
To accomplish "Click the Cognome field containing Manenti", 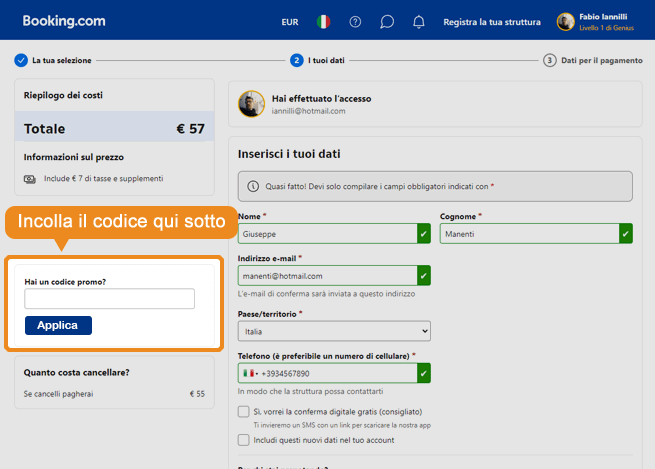I will (528, 234).
